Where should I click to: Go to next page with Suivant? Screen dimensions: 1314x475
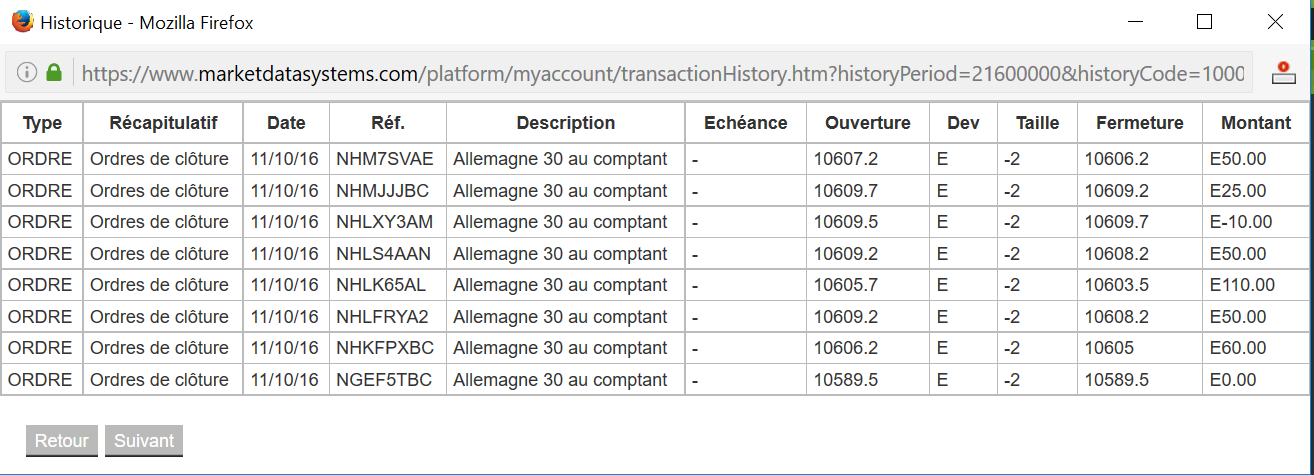(144, 441)
